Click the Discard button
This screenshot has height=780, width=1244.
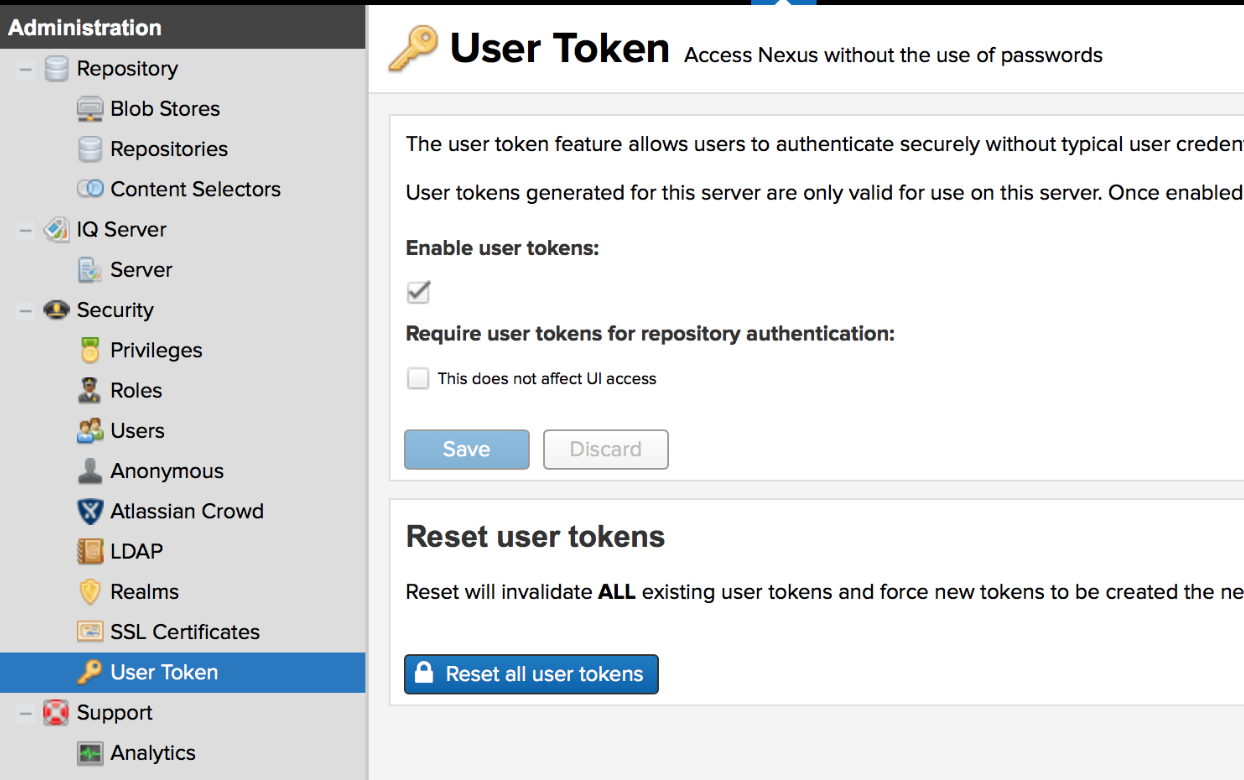[x=605, y=449]
